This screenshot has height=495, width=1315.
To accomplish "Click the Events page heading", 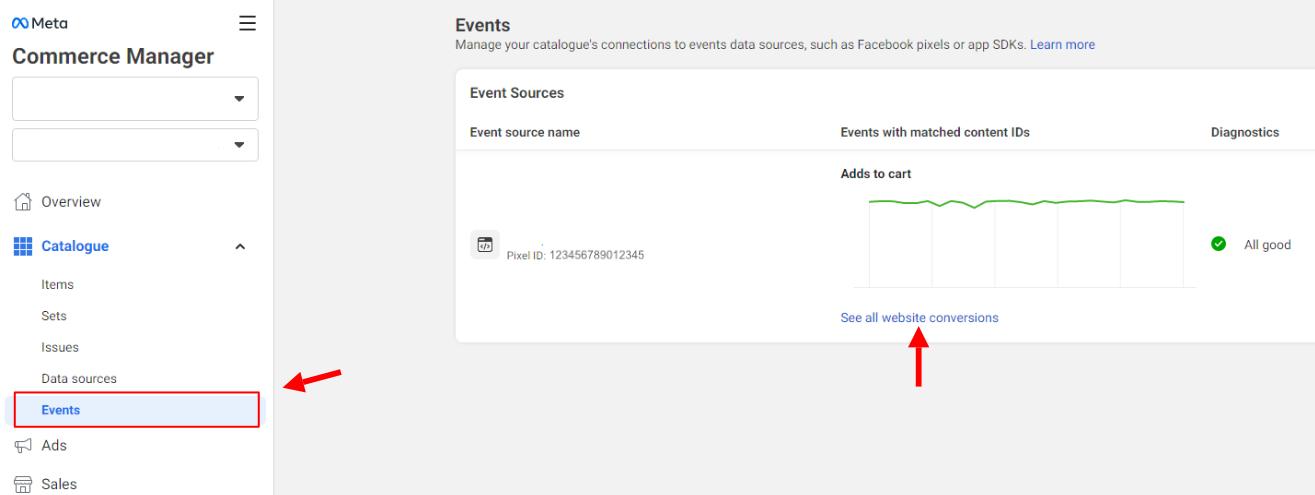I will click(x=482, y=25).
